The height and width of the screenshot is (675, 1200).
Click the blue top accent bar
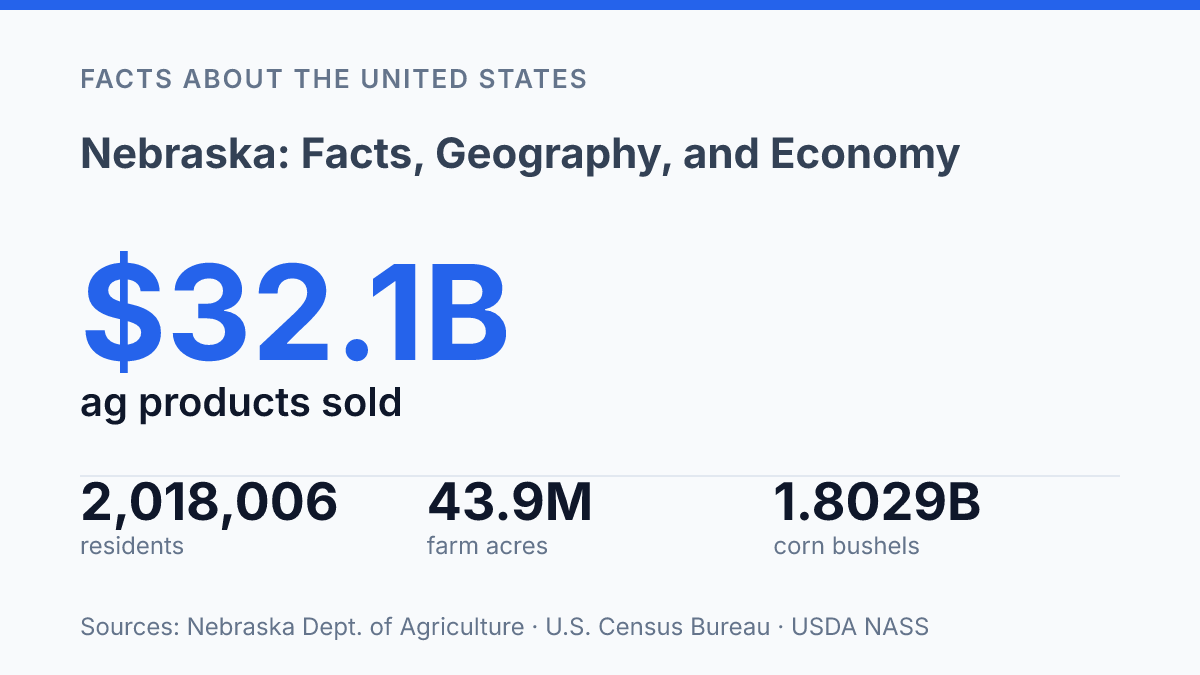tap(600, 5)
